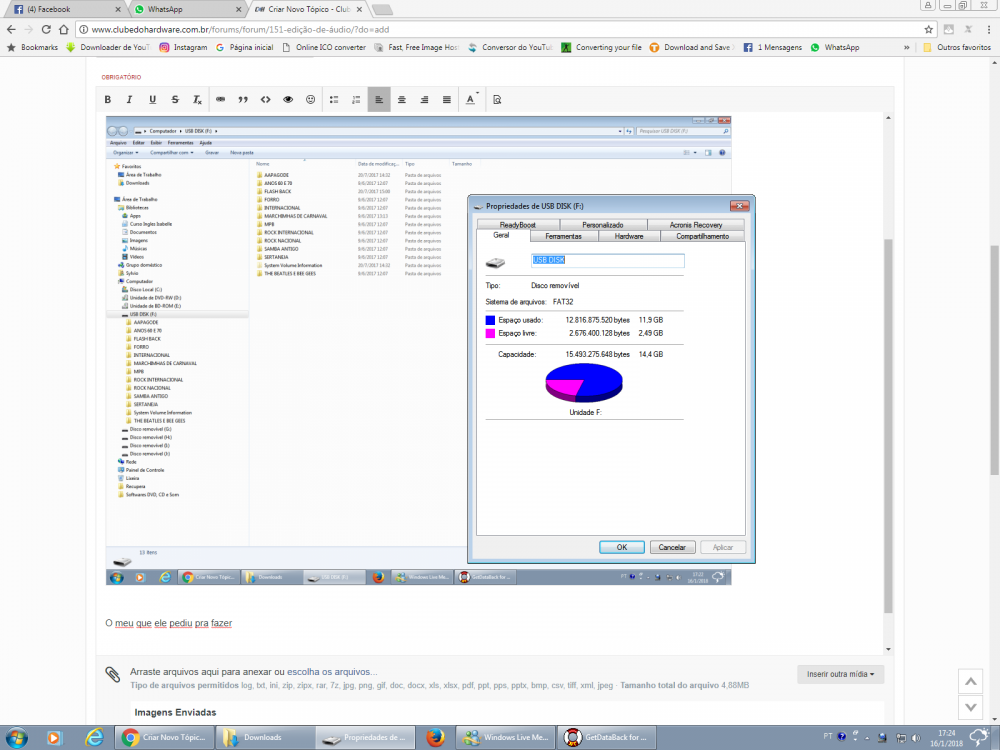This screenshot has width=1000, height=750.
Task: Center-align the text
Action: click(x=402, y=100)
